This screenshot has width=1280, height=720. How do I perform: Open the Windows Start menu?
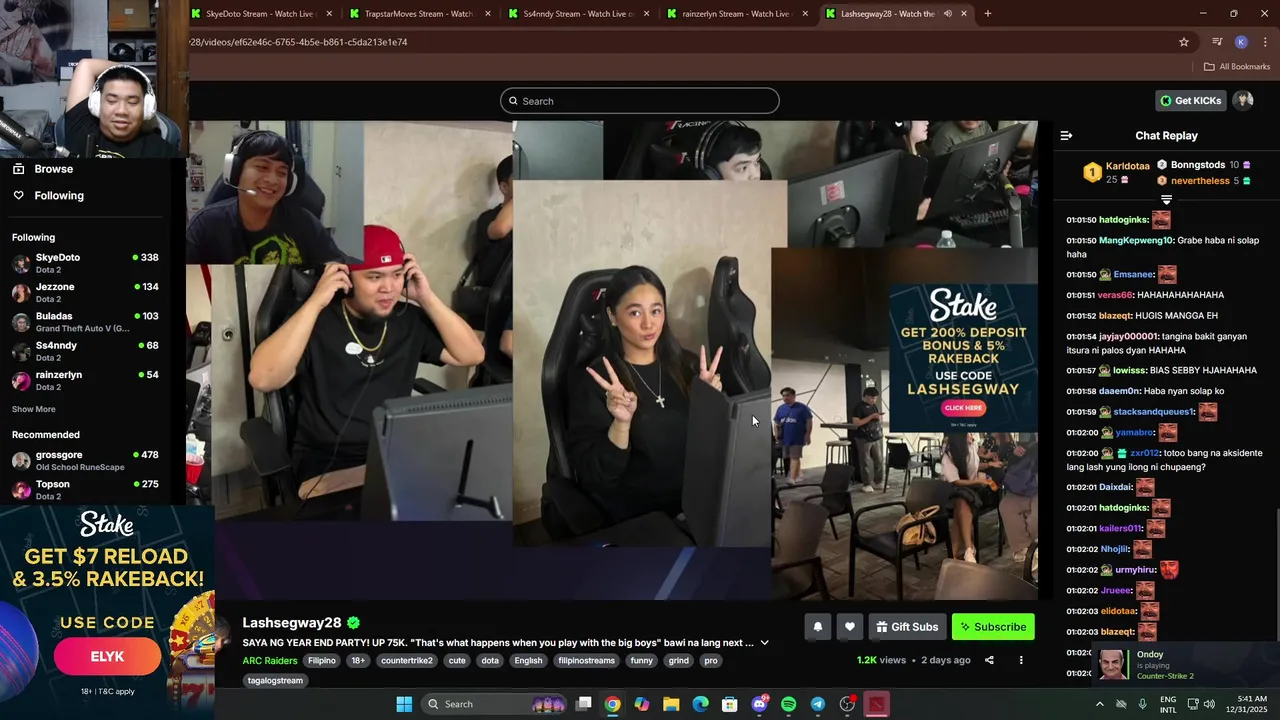404,704
